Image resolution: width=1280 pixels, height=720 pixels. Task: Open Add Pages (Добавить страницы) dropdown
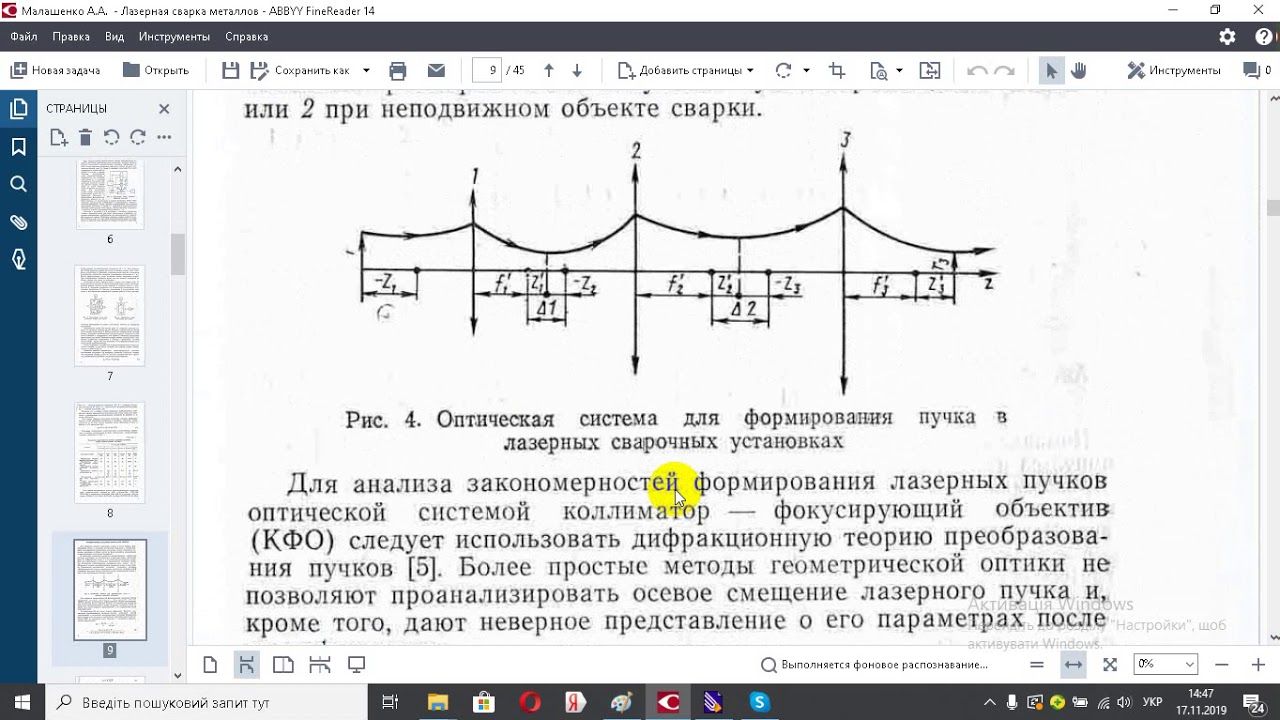point(685,70)
